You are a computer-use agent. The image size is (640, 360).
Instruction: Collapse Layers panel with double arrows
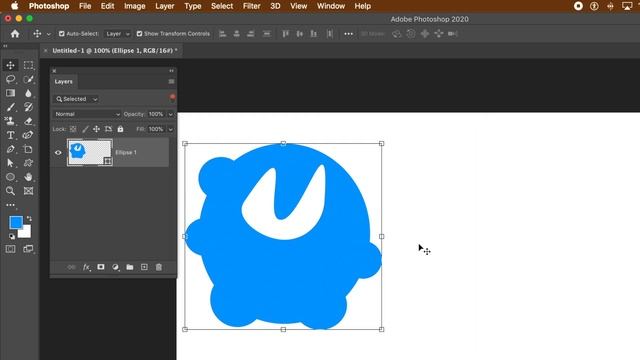tap(171, 71)
